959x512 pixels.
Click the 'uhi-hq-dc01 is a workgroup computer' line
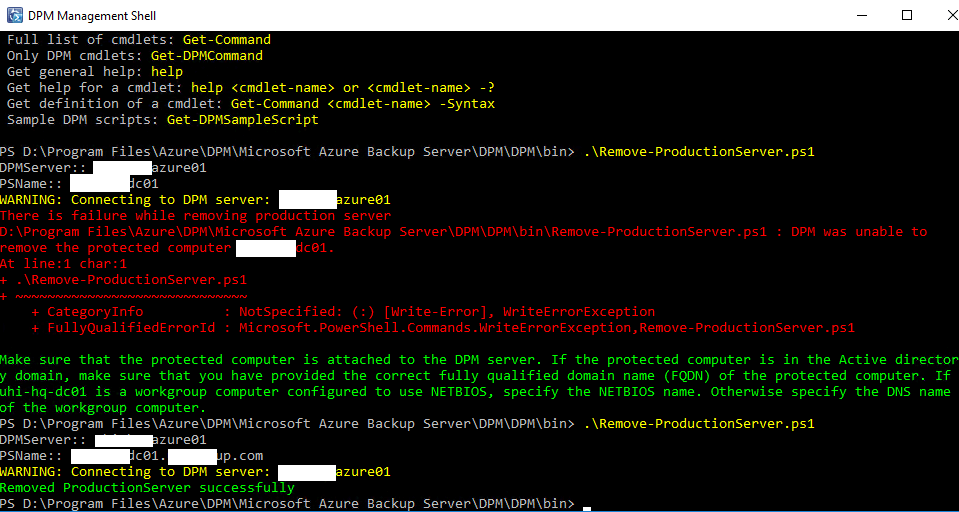tap(475, 391)
